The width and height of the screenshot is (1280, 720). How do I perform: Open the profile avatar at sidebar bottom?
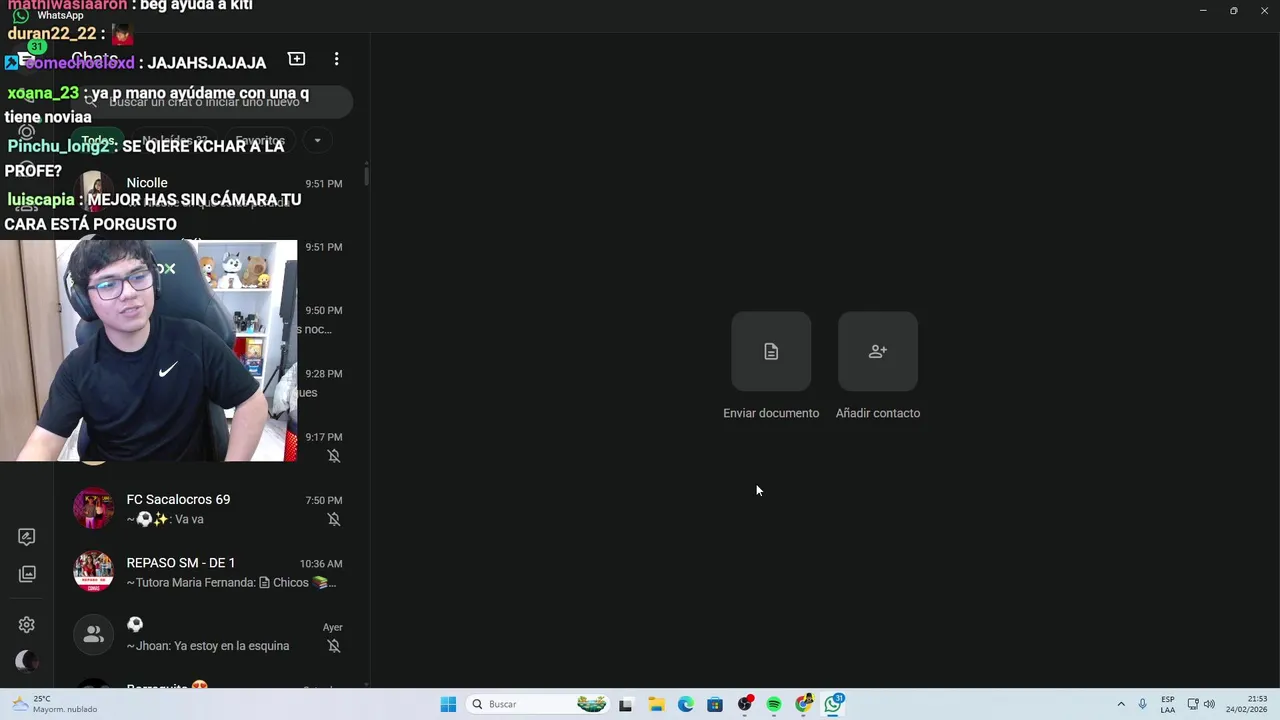(27, 661)
